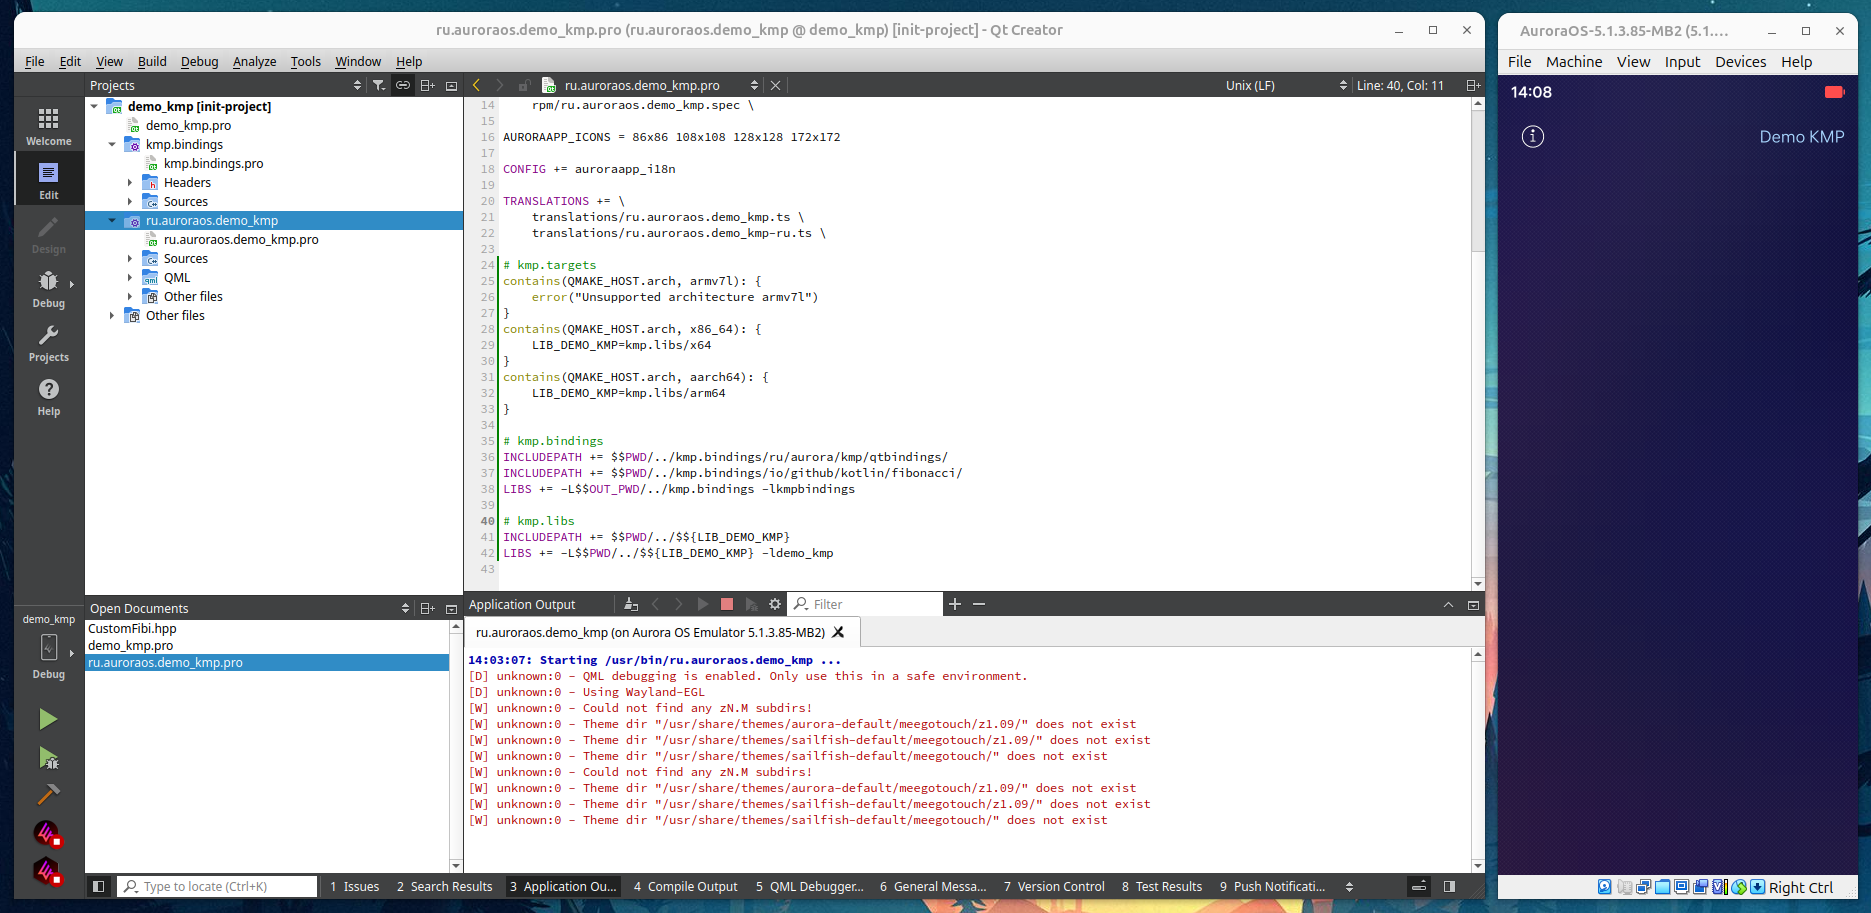This screenshot has height=913, width=1871.
Task: Open Application Output settings gear
Action: click(x=774, y=604)
